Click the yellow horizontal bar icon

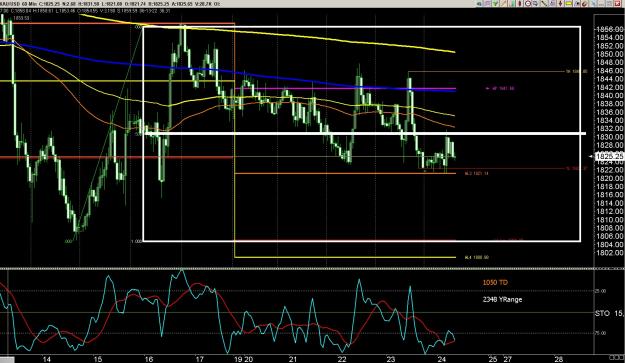[x=568, y=4]
